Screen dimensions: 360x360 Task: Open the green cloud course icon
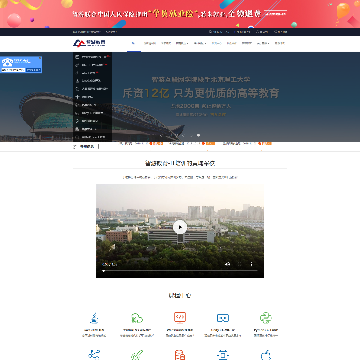point(137,318)
